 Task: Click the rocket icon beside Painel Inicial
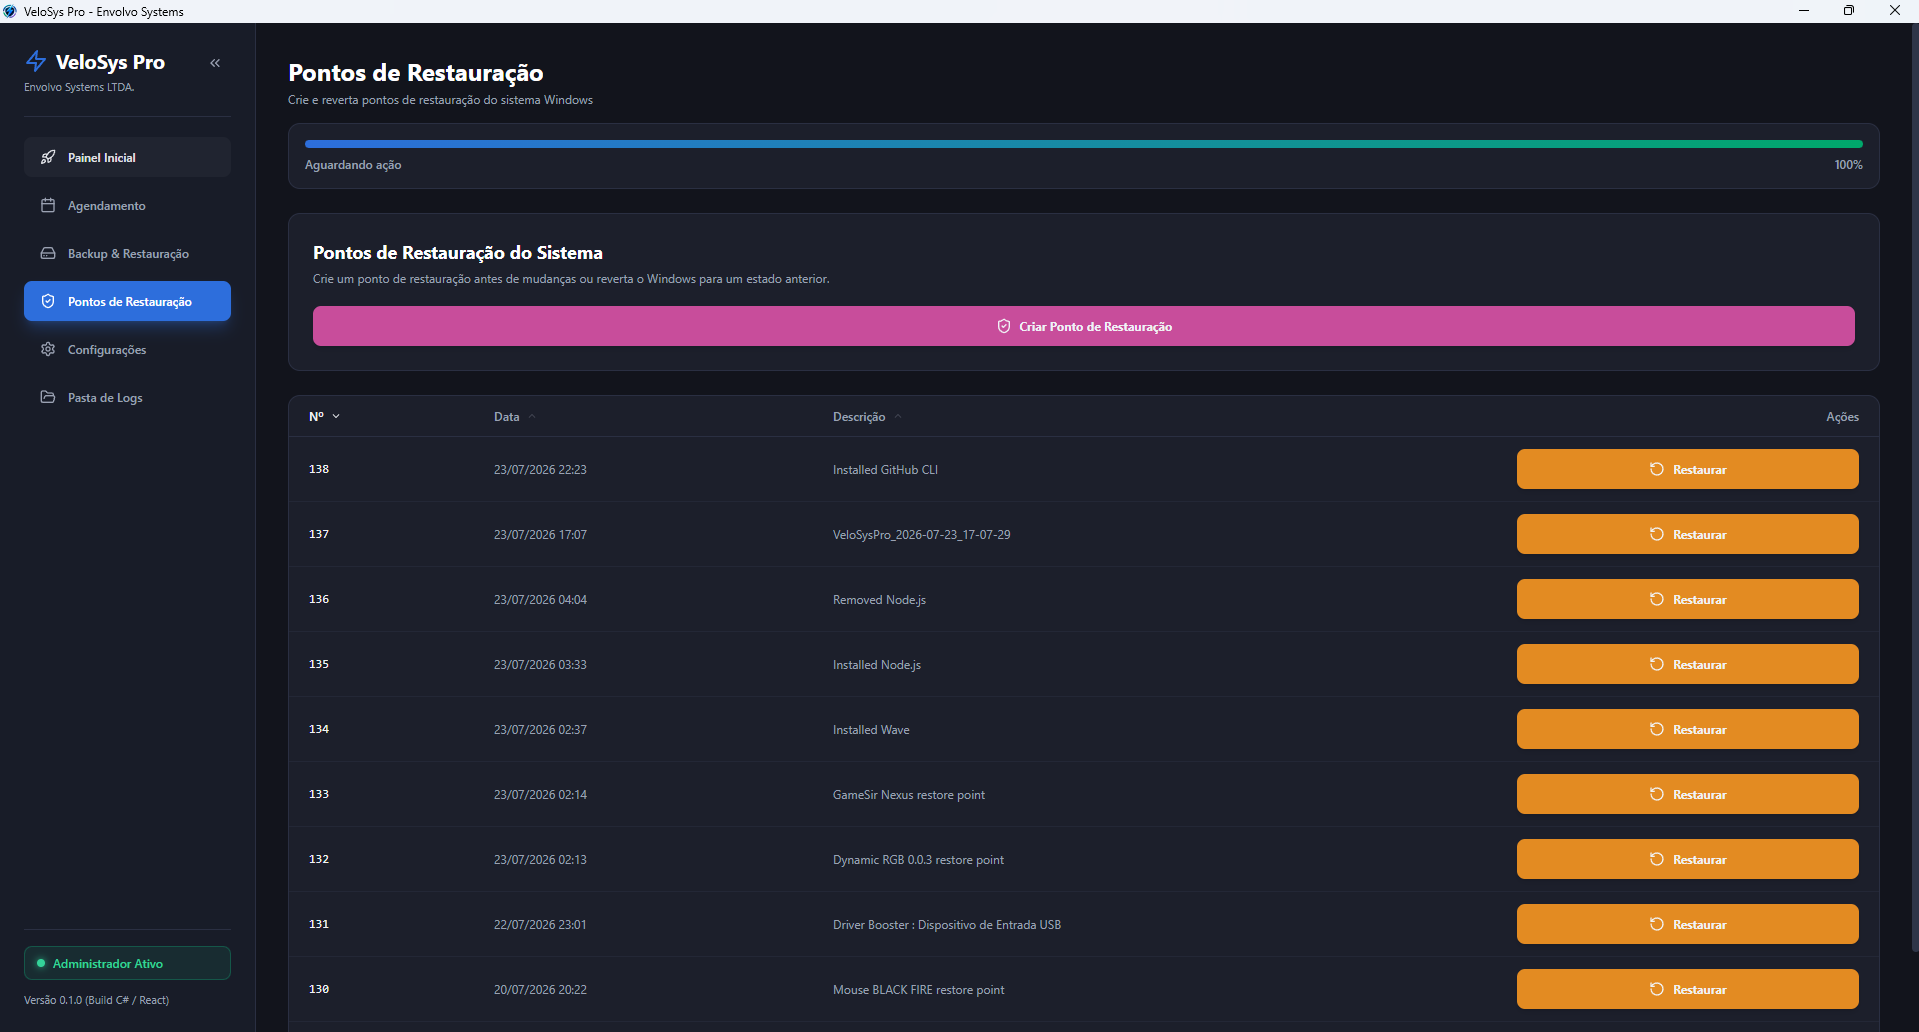point(48,157)
